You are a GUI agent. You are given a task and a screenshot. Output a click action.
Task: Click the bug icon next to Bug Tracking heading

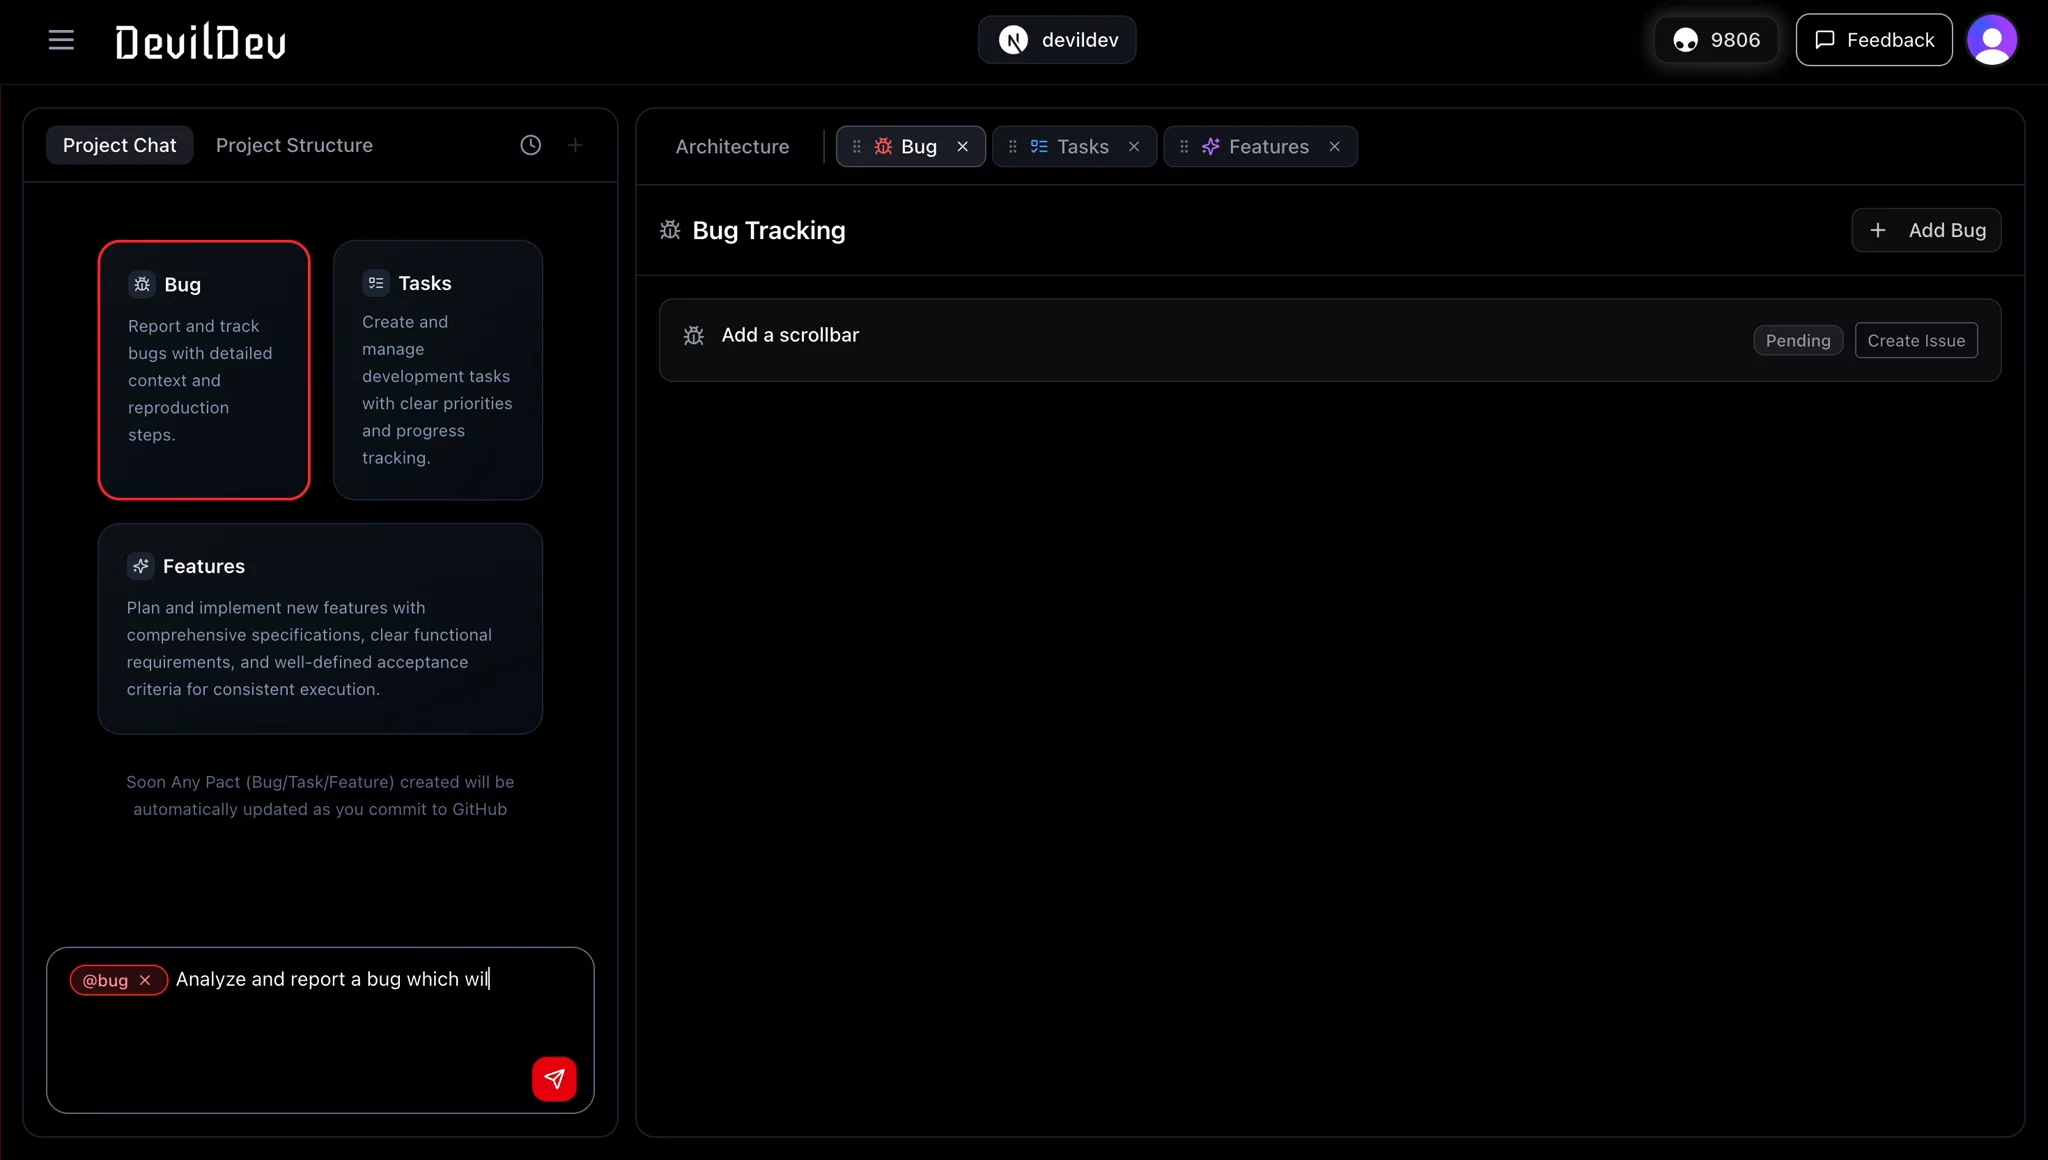coord(670,230)
